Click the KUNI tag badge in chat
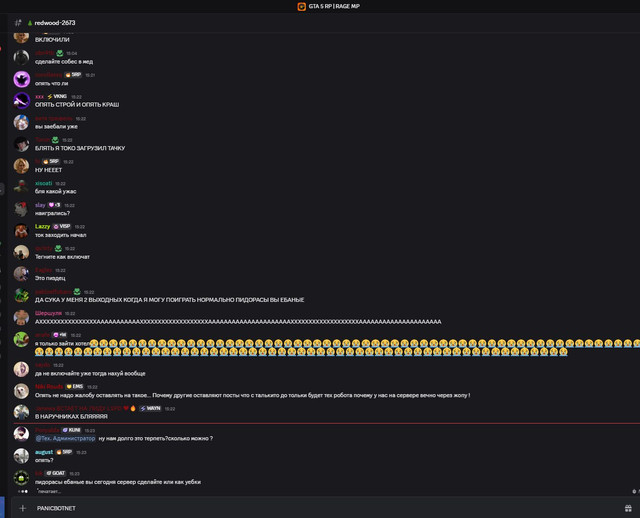 (72, 430)
